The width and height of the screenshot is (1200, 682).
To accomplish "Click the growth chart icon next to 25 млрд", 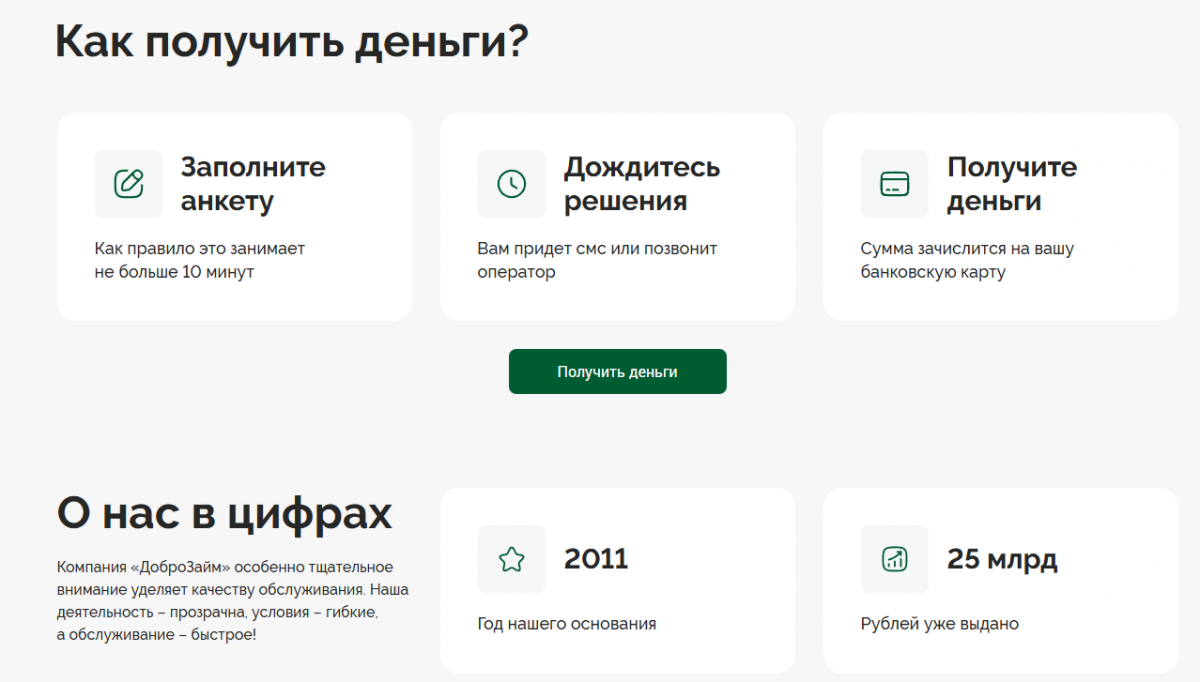I will [894, 559].
